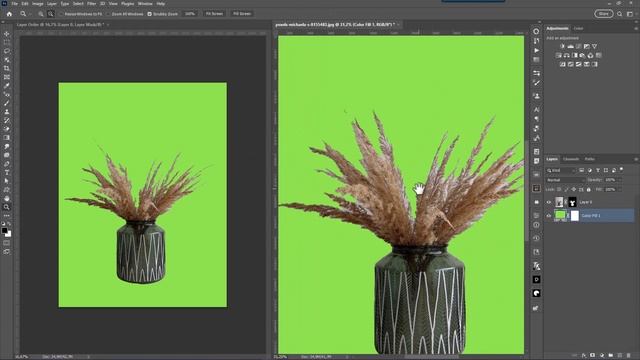Open the File menu
This screenshot has height=360, width=640.
point(15,4)
